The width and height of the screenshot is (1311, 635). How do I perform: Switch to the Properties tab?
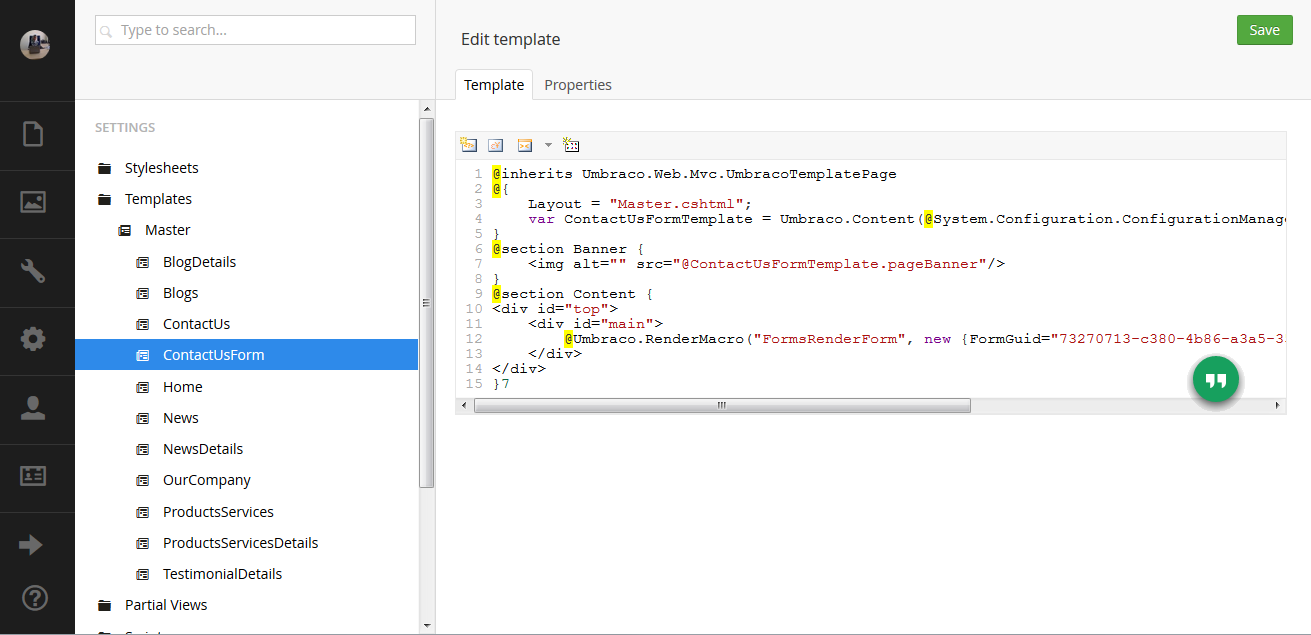(x=578, y=85)
